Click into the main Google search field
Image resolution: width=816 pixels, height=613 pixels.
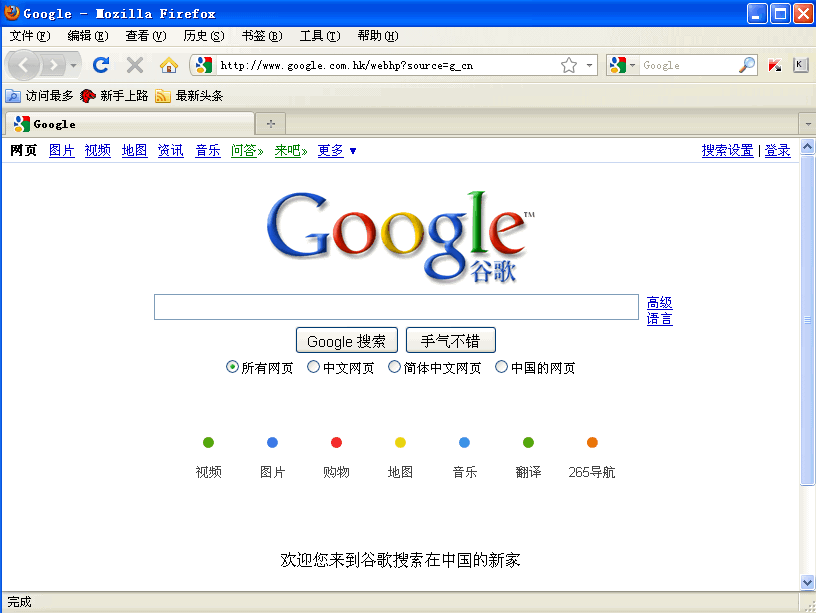click(396, 307)
